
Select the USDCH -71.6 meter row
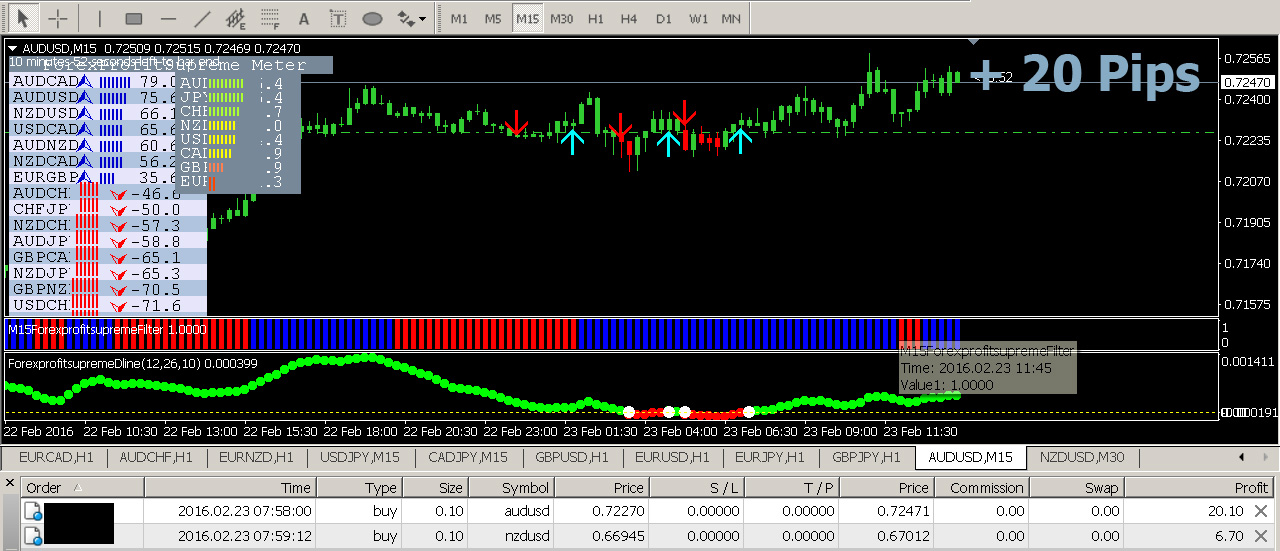107,305
